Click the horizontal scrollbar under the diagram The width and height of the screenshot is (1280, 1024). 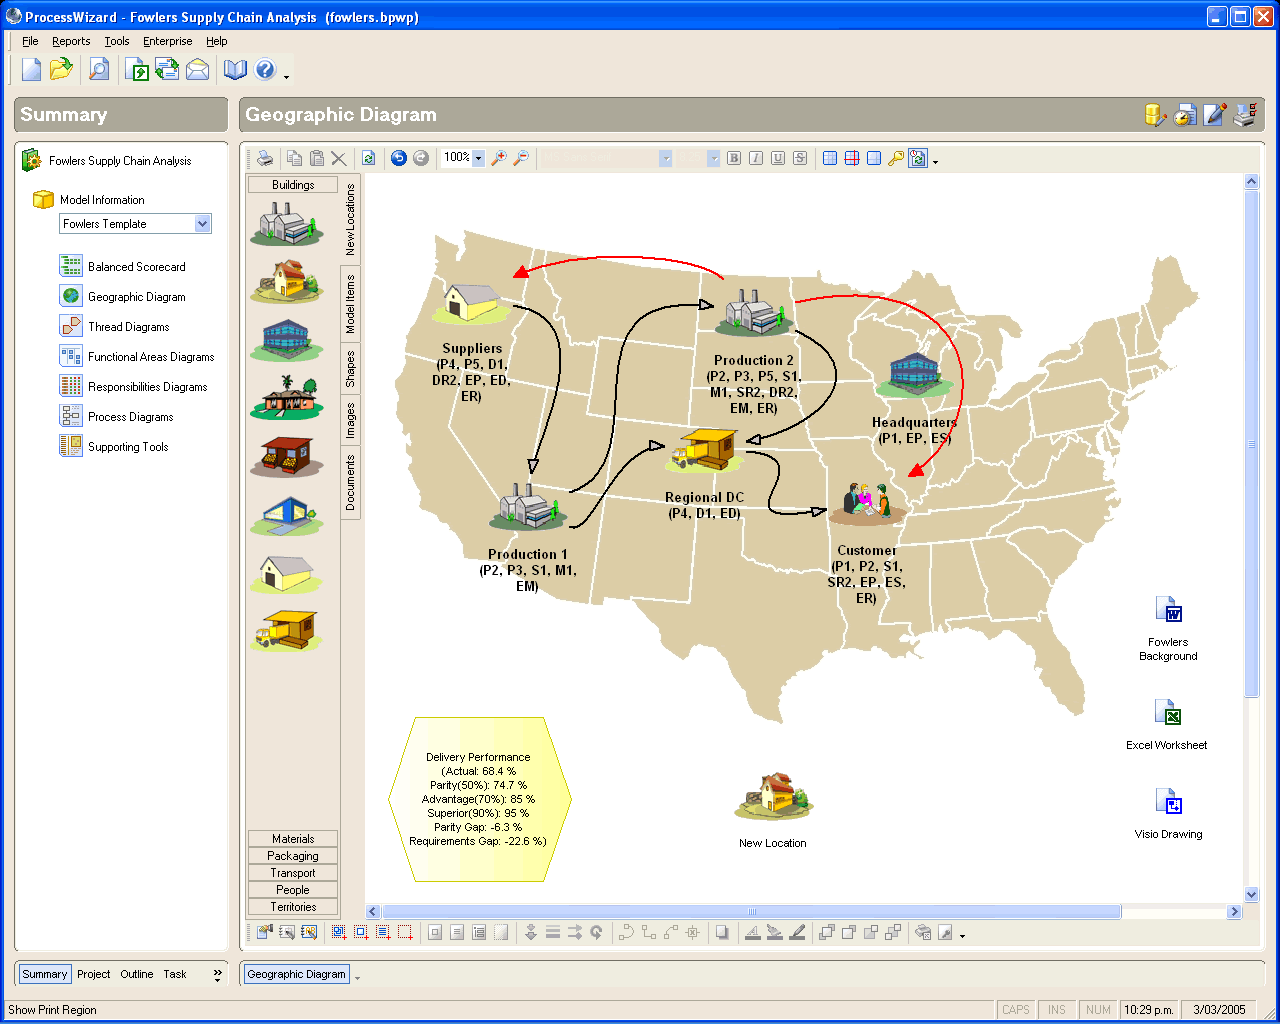pyautogui.click(x=751, y=912)
